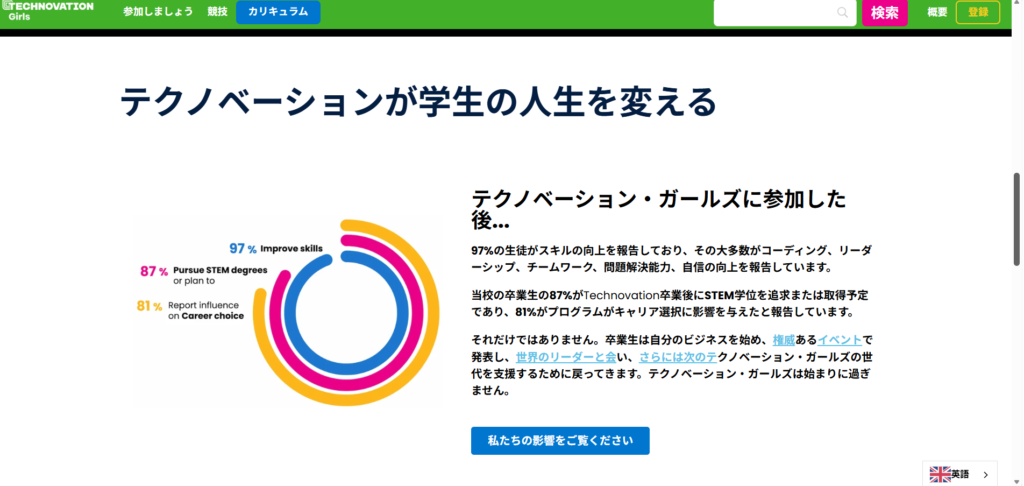
Task: Open the 参加しましょう menu item
Action: (x=158, y=12)
